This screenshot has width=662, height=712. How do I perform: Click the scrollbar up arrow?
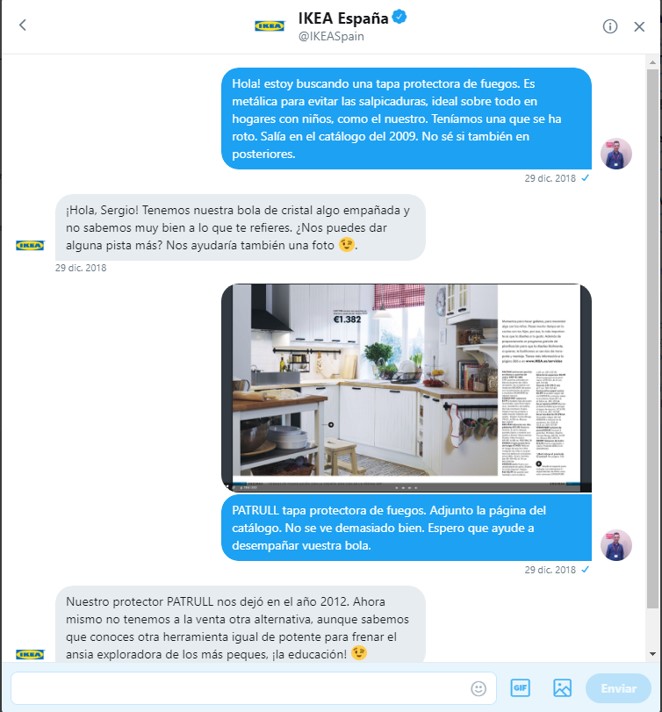(x=652, y=62)
